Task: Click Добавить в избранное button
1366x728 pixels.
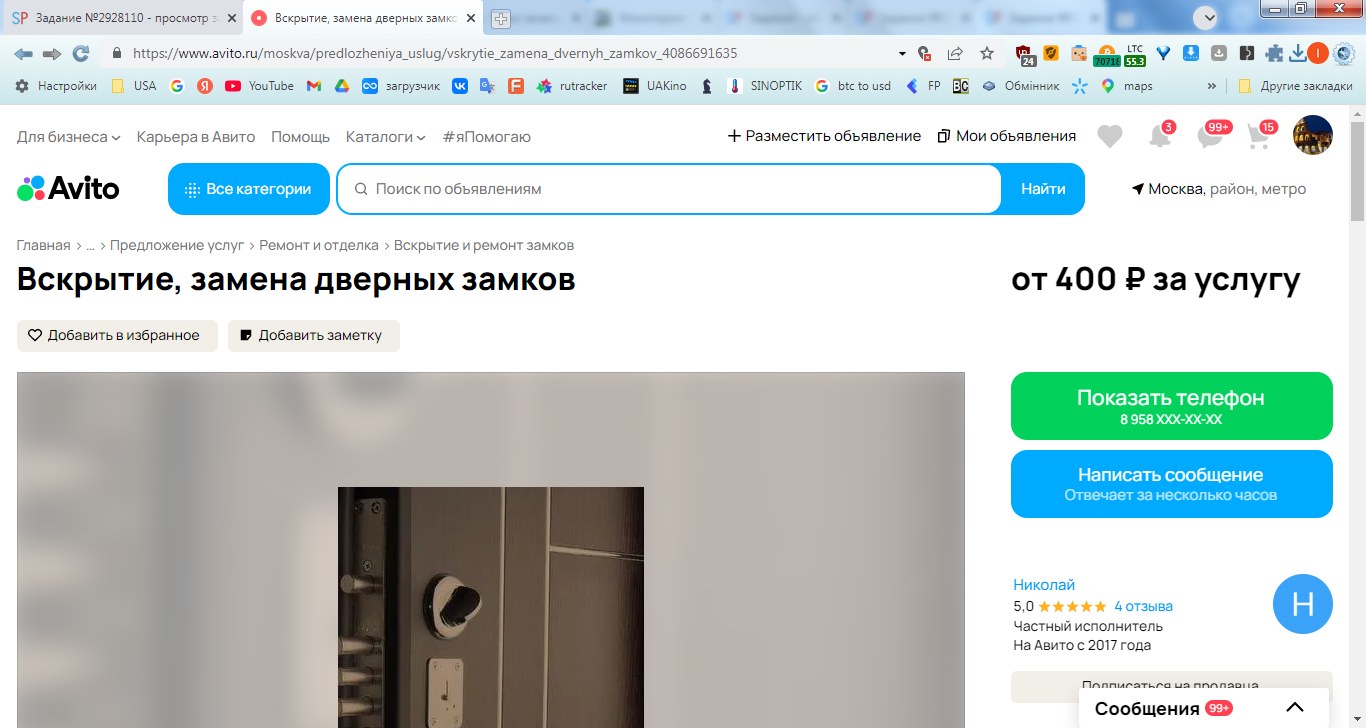Action: point(117,336)
